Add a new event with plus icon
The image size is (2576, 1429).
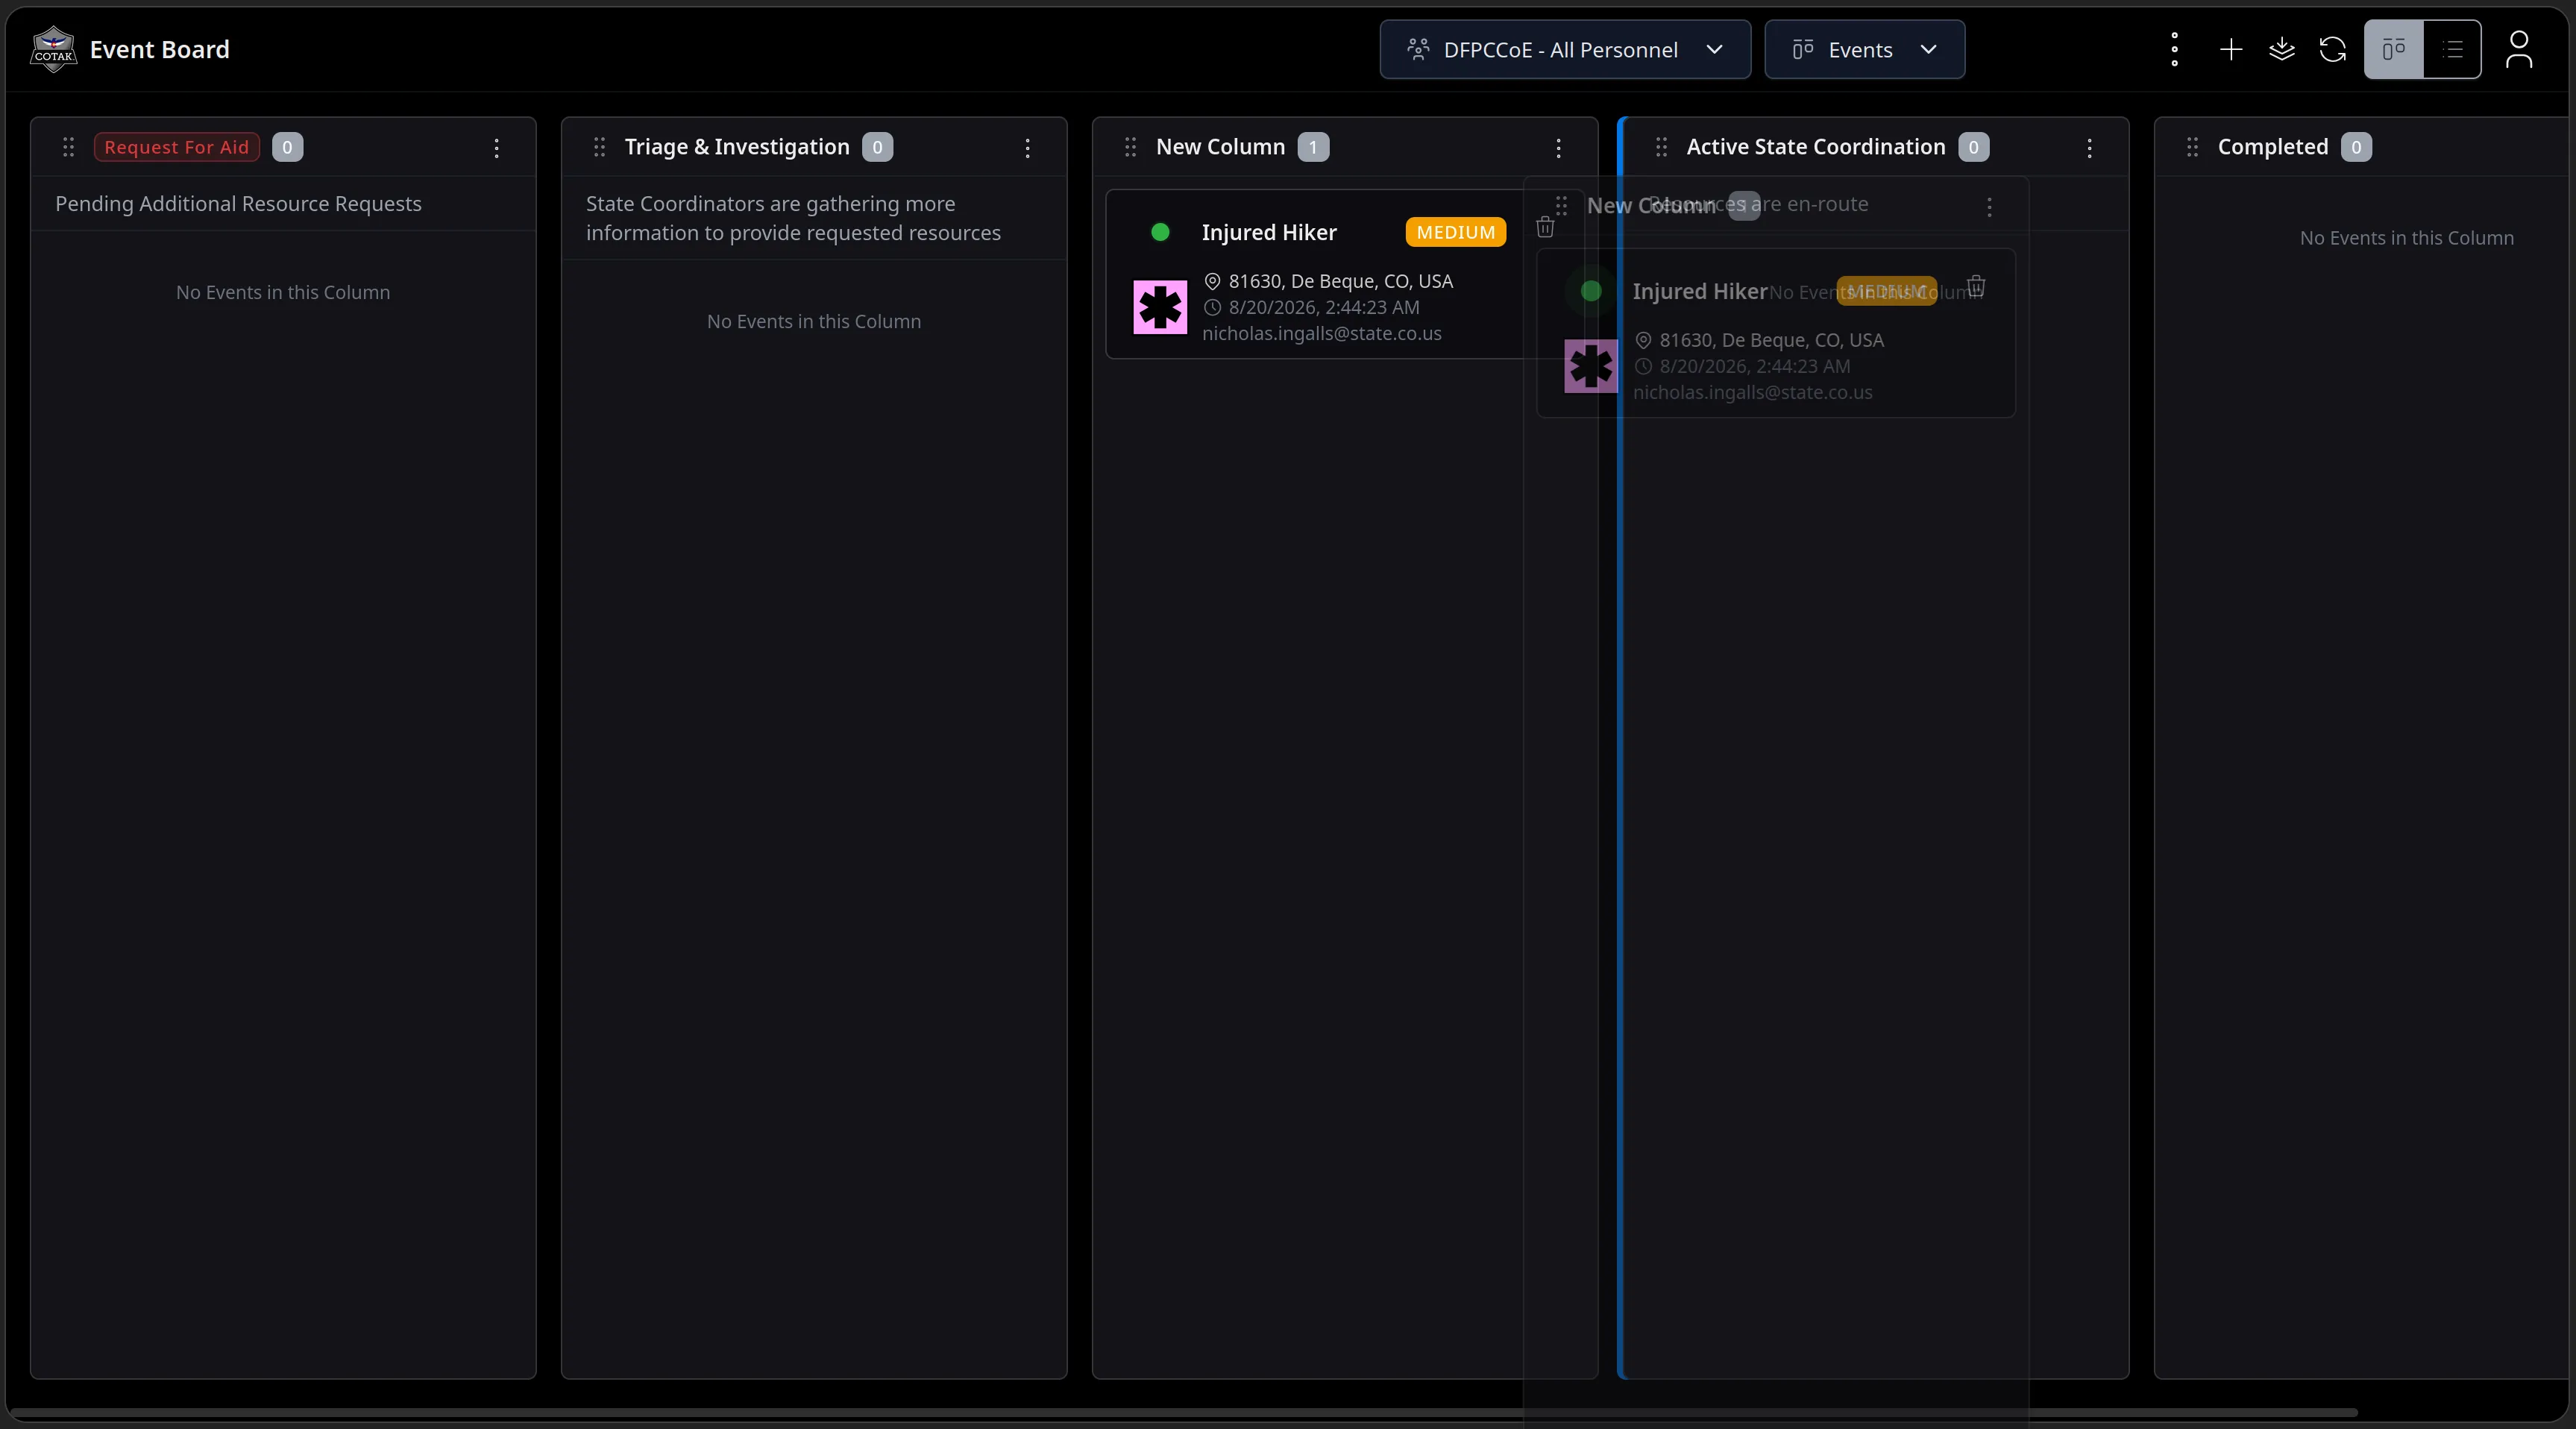click(x=2231, y=49)
